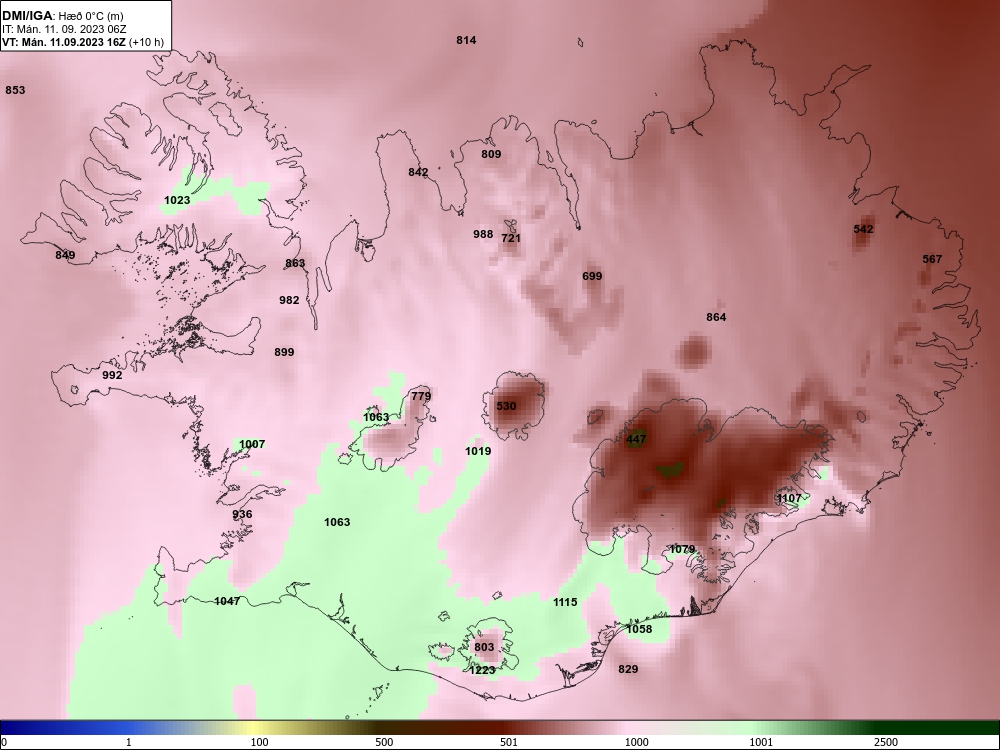Click the map value 1019
Image resolution: width=1000 pixels, height=750 pixels.
[x=478, y=452]
